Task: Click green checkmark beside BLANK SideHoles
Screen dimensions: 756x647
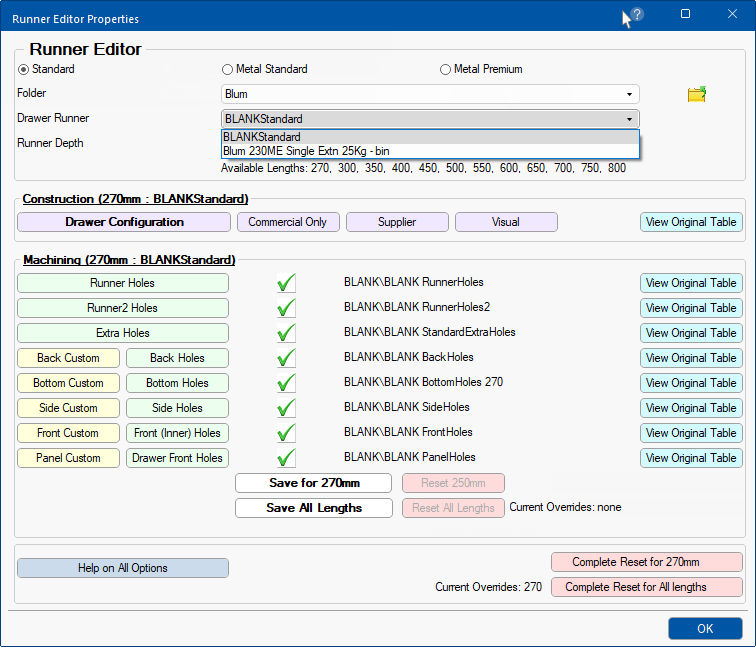Action: click(x=286, y=408)
